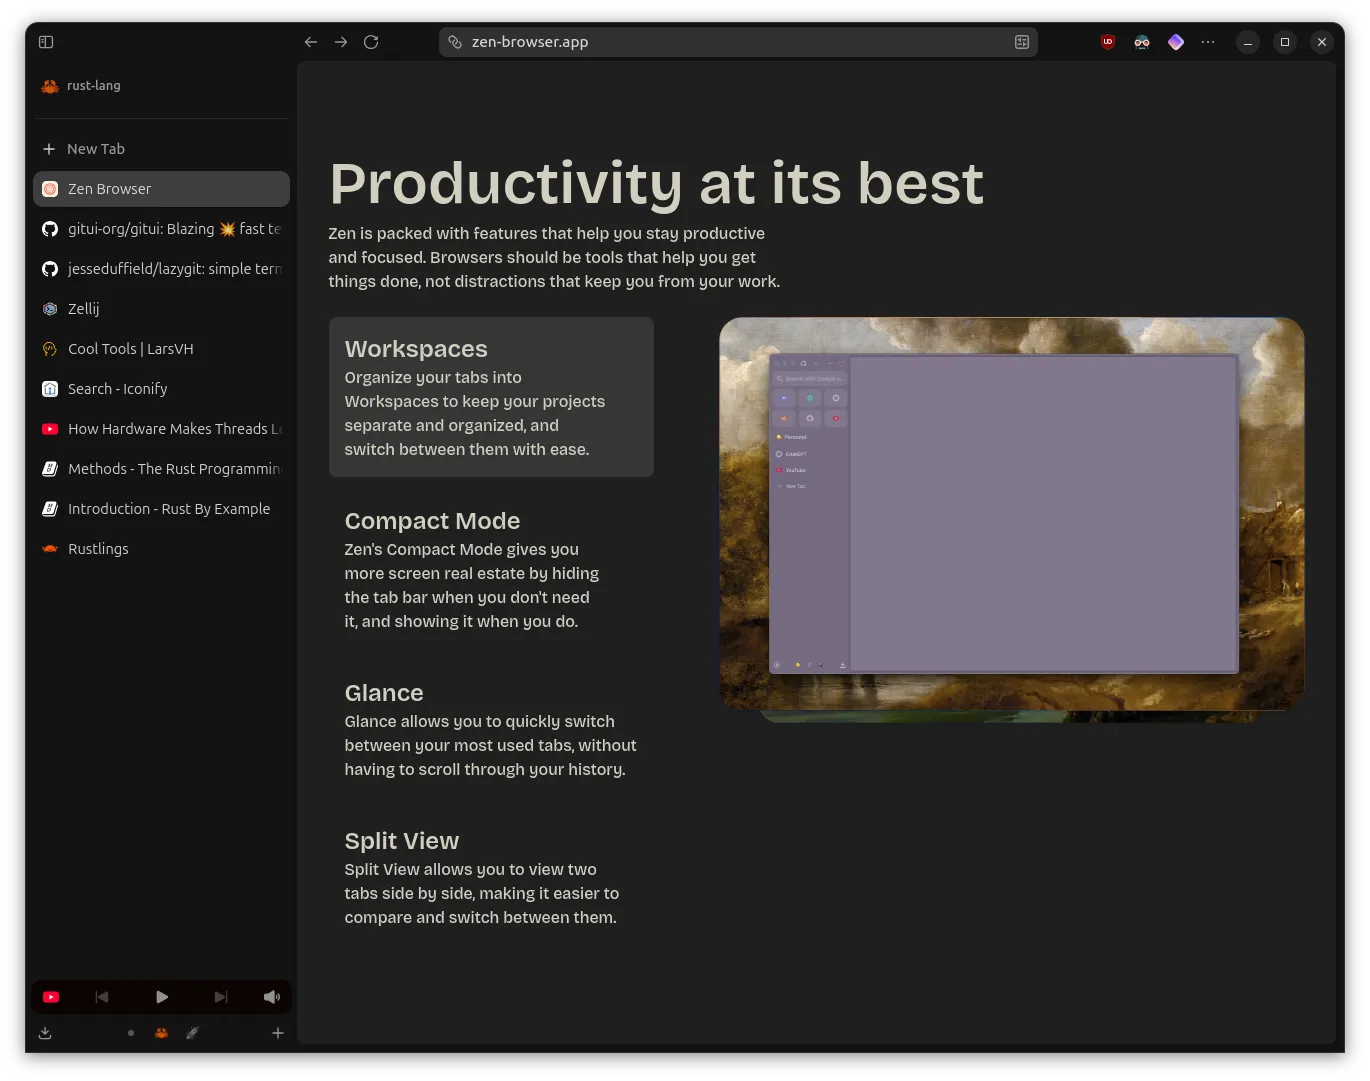Go back to the previous page
This screenshot has height=1081, width=1370.
(x=311, y=42)
